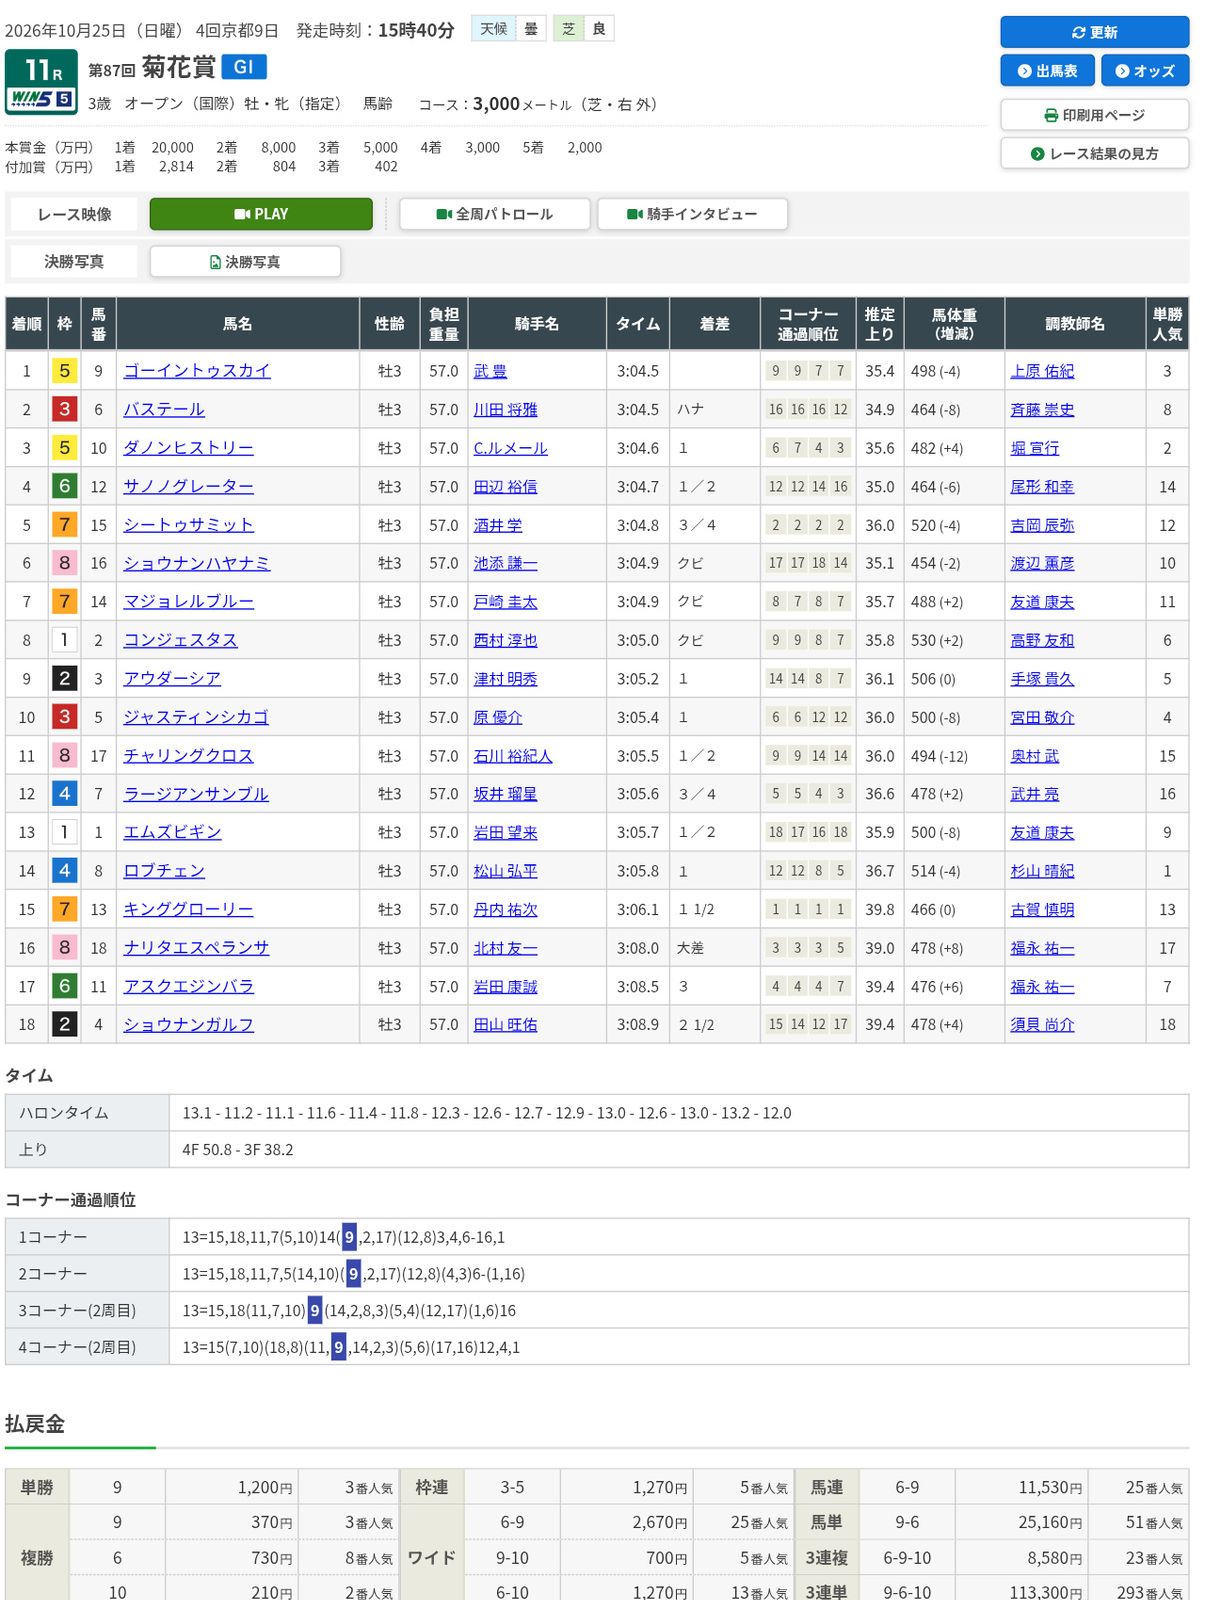
Task: Open trainer 斉藤 崇史 profile
Action: [1042, 409]
